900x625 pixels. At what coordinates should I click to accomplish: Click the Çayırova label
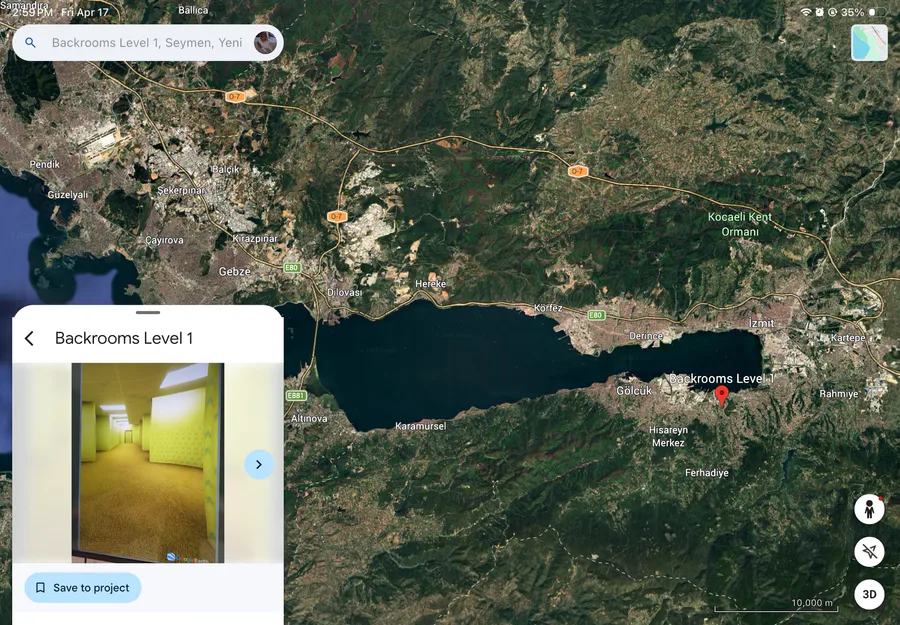click(164, 240)
